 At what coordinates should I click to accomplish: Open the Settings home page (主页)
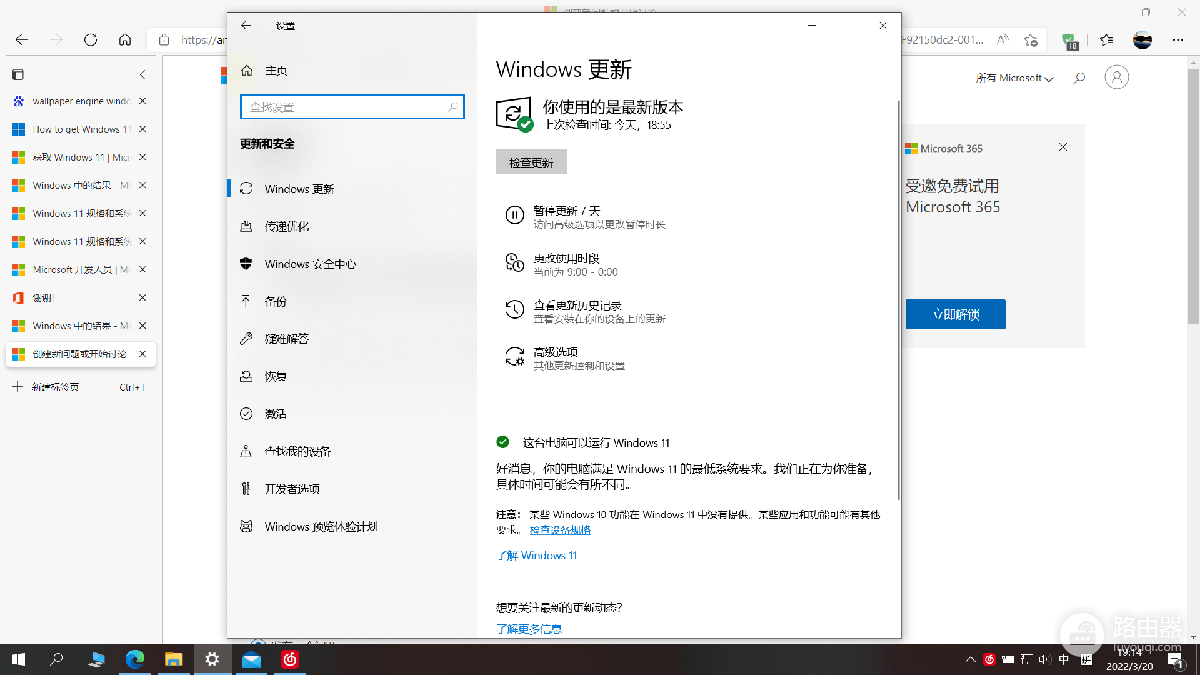point(264,71)
